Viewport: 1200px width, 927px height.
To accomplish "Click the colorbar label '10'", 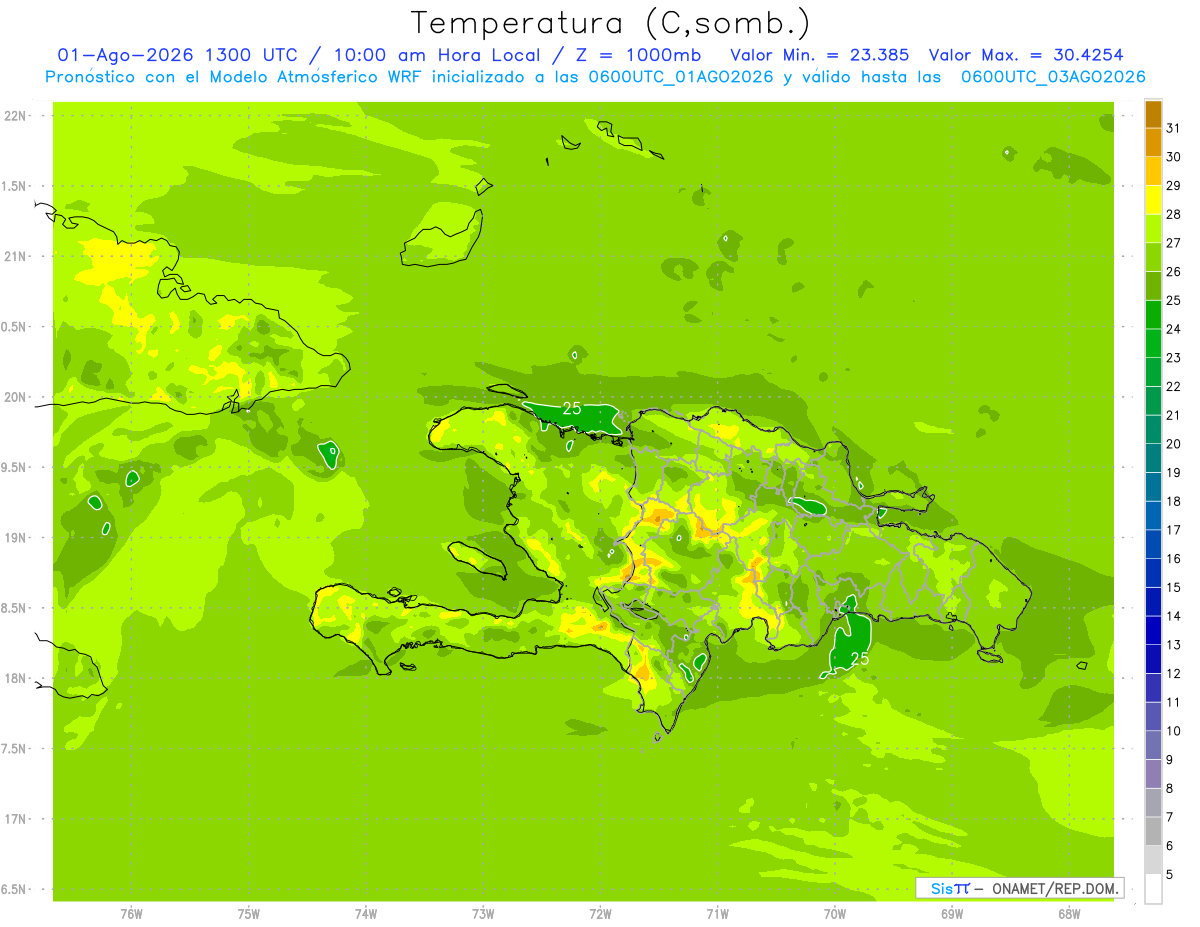I will tap(1173, 731).
